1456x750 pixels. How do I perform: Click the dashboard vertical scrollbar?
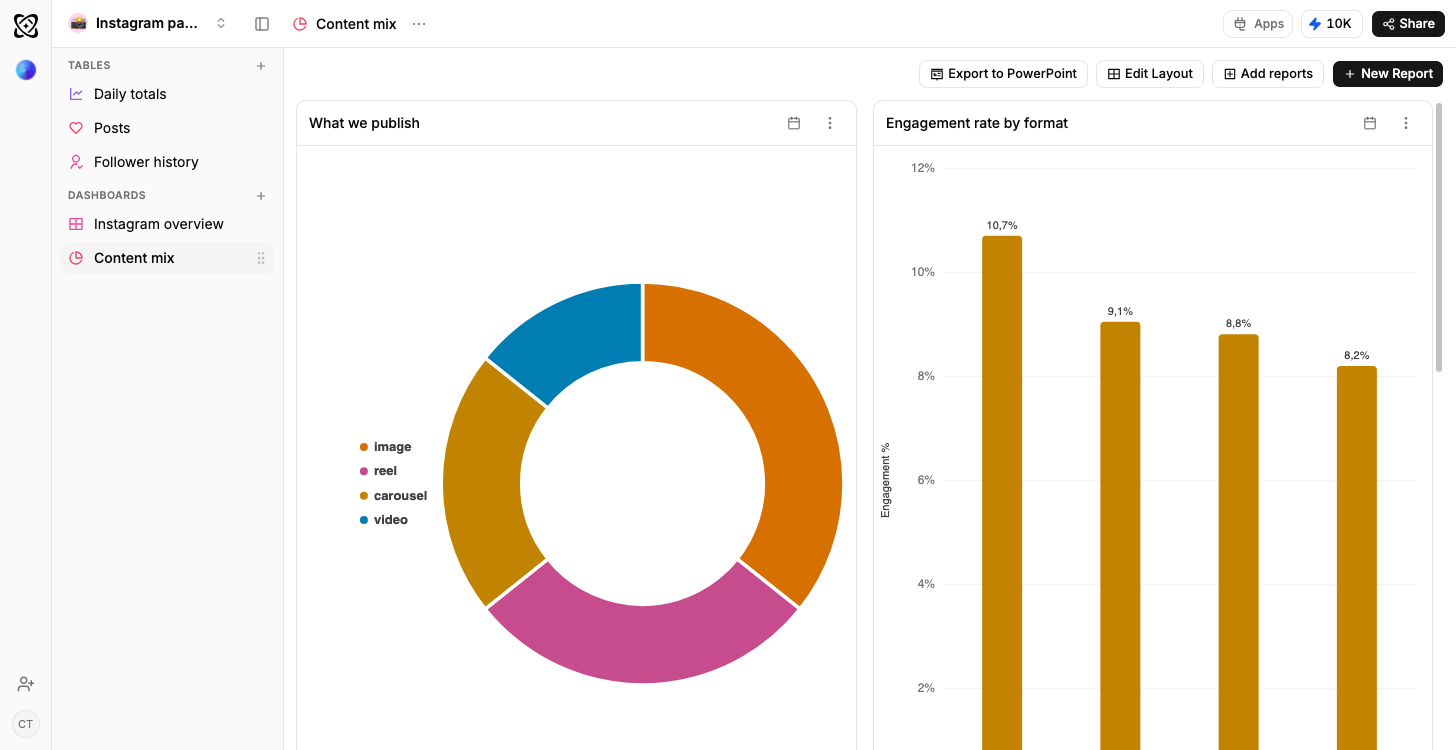(x=1440, y=237)
